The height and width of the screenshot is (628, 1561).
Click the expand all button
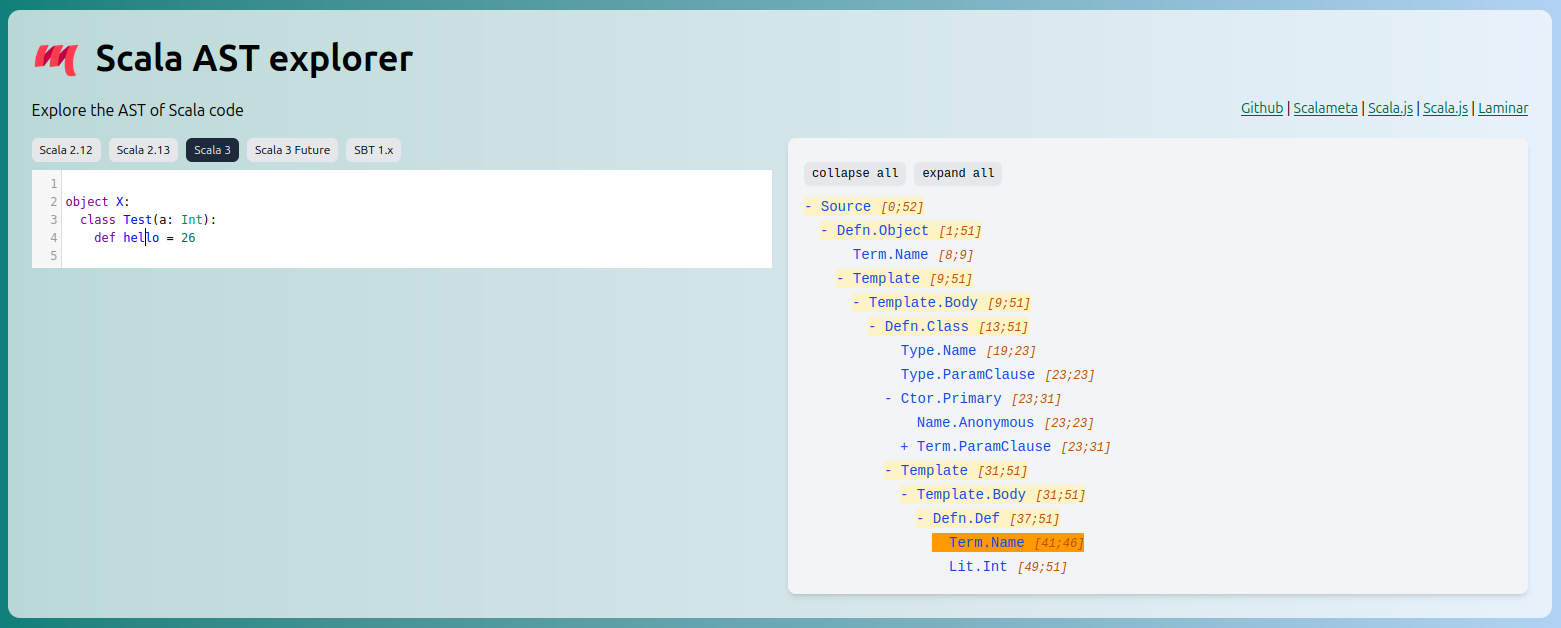coord(958,173)
